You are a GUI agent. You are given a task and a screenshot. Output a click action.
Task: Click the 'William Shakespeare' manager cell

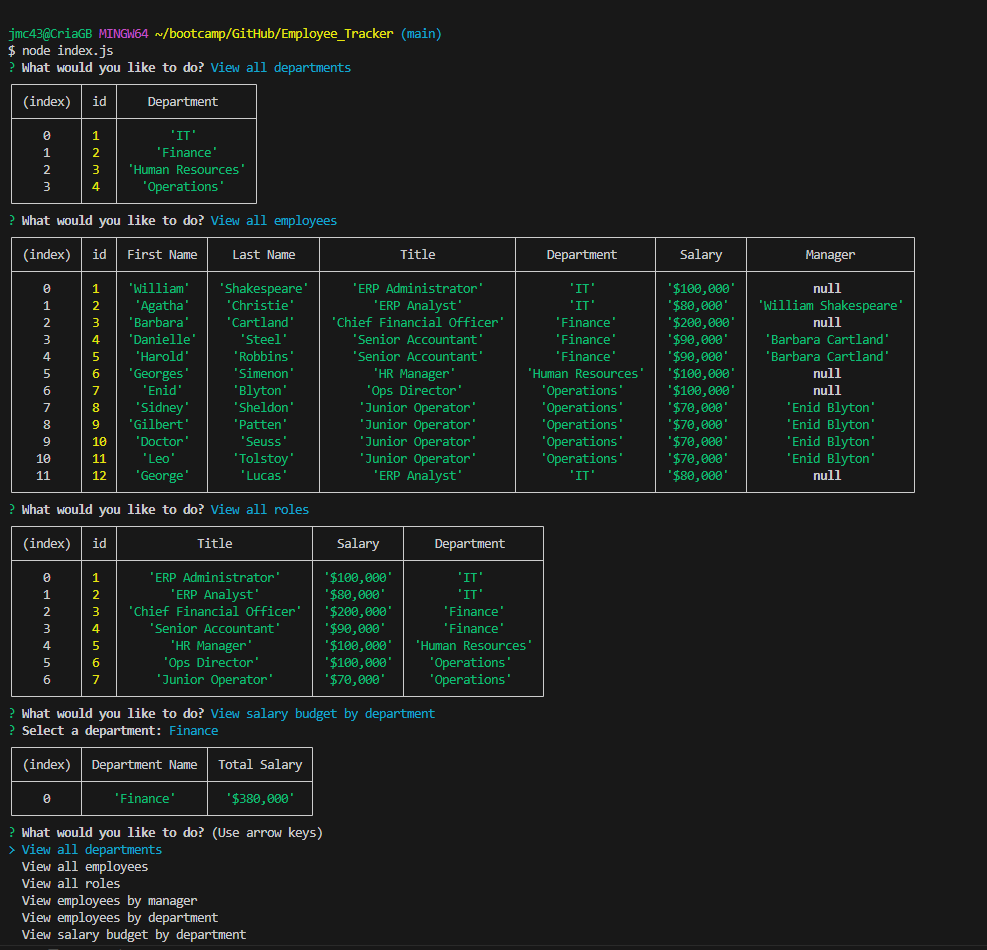click(830, 305)
